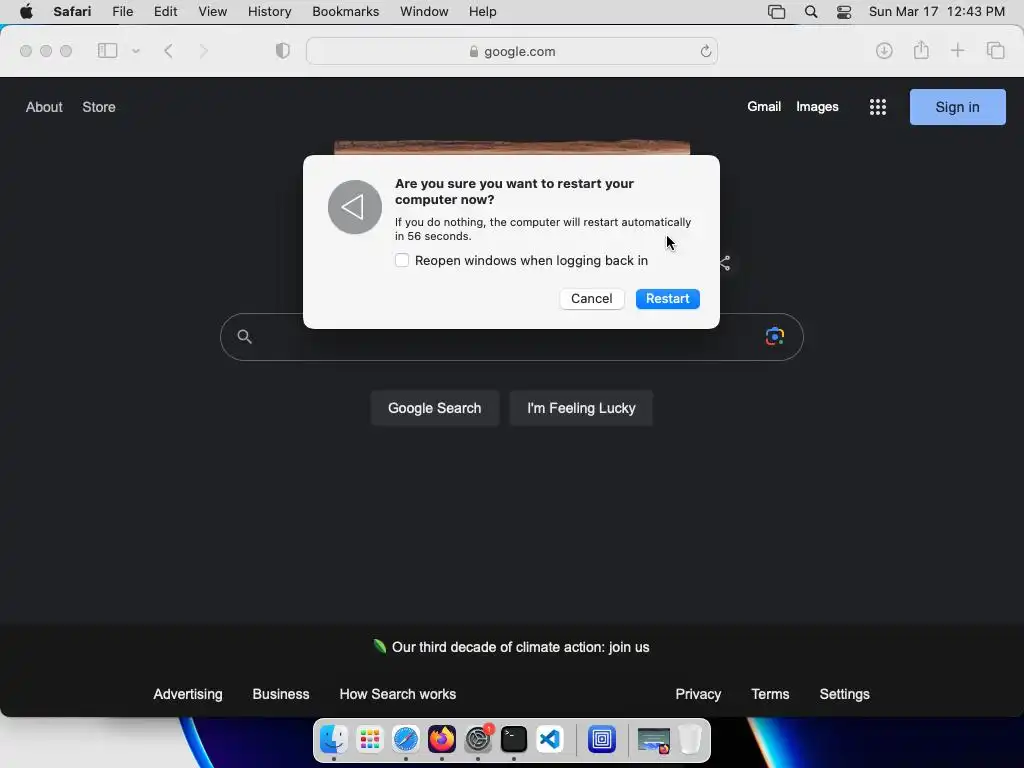
Task: Toggle Safari sidebar icon
Action: [107, 51]
